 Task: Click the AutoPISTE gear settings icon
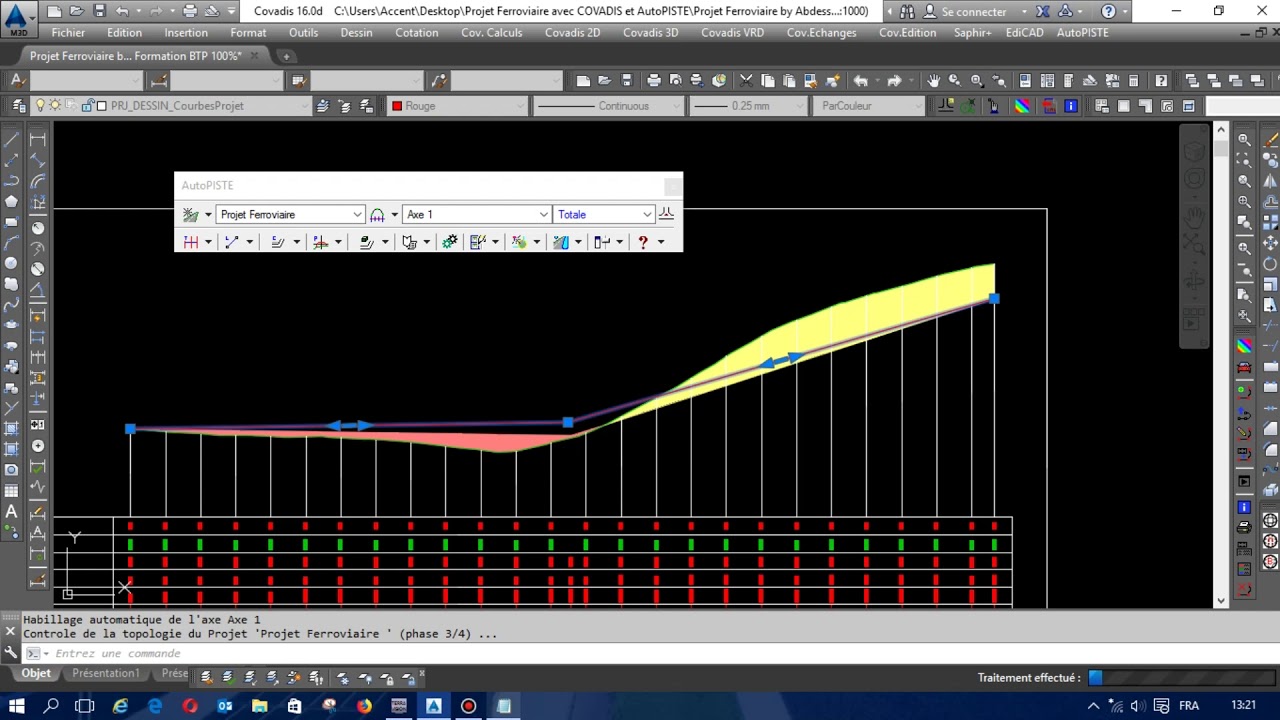click(450, 242)
